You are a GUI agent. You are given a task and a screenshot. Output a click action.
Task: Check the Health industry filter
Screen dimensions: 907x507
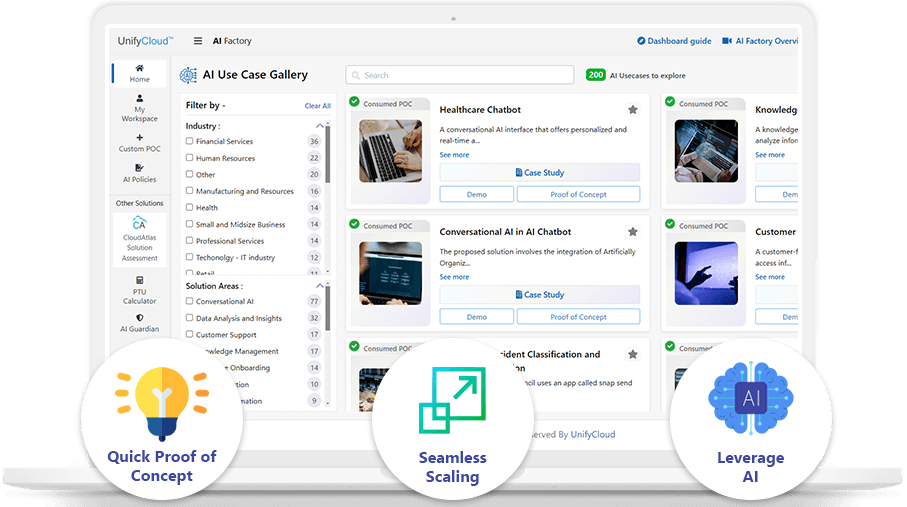[x=189, y=207]
